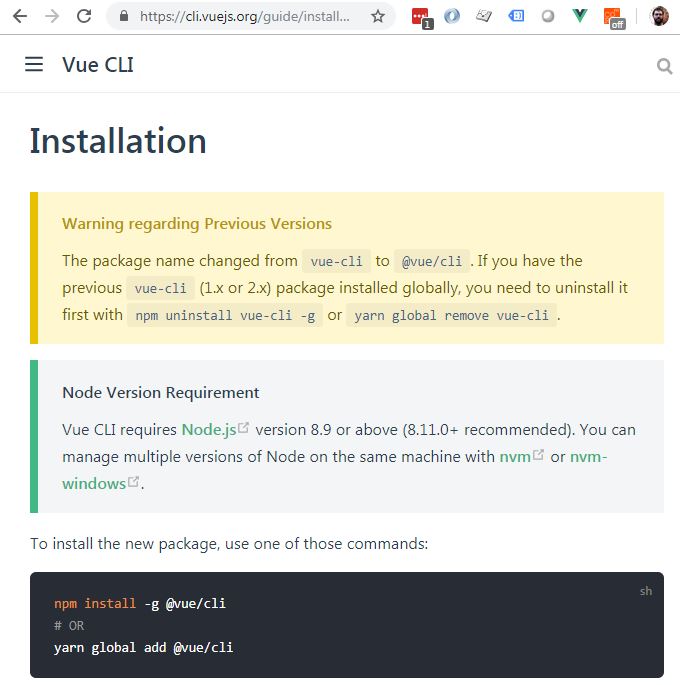680x685 pixels.
Task: Open the red extension with badge 1
Action: tap(421, 18)
